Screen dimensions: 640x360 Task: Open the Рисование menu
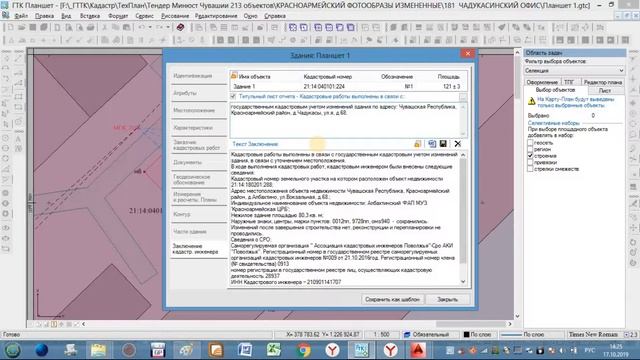click(175, 16)
